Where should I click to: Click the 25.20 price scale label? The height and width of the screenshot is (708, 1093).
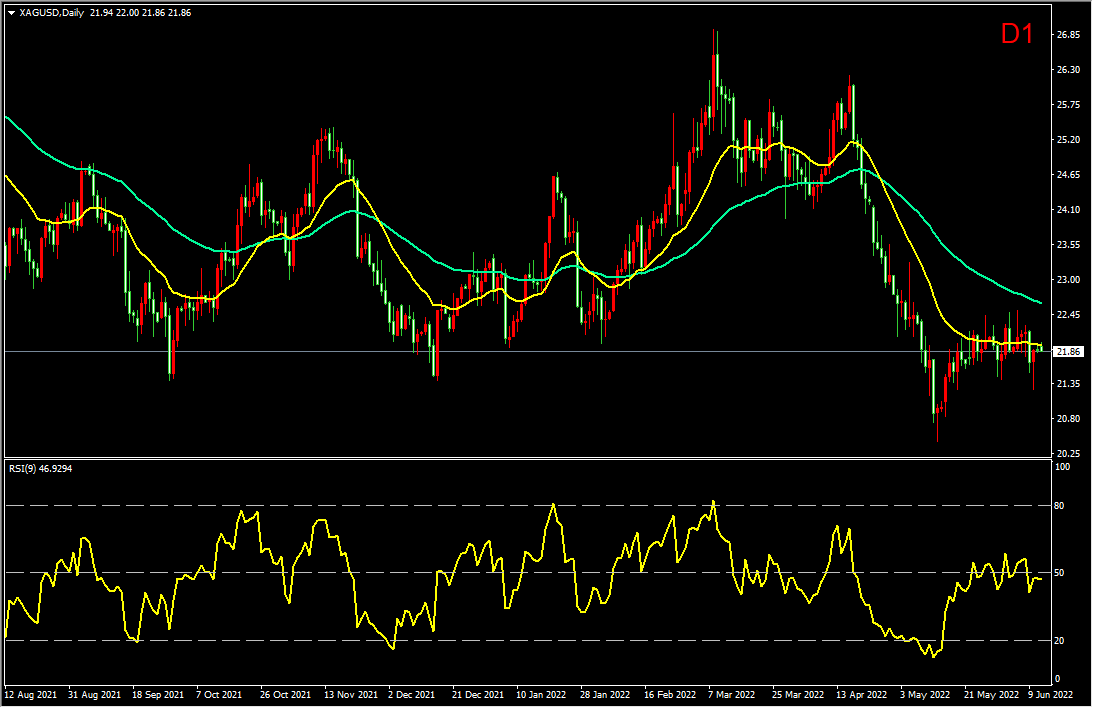1069,139
